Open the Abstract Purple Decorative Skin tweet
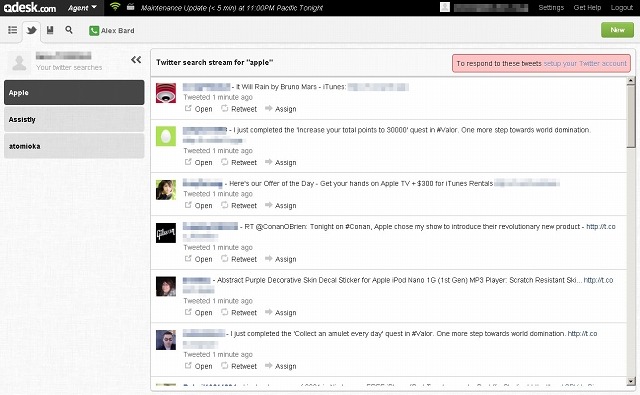This screenshot has height=395, width=640. [x=199, y=313]
